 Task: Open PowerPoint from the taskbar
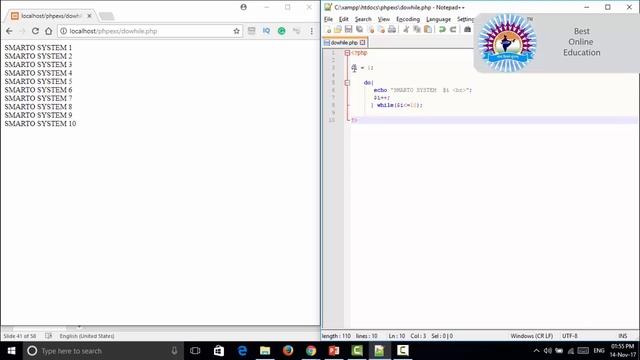(334, 351)
